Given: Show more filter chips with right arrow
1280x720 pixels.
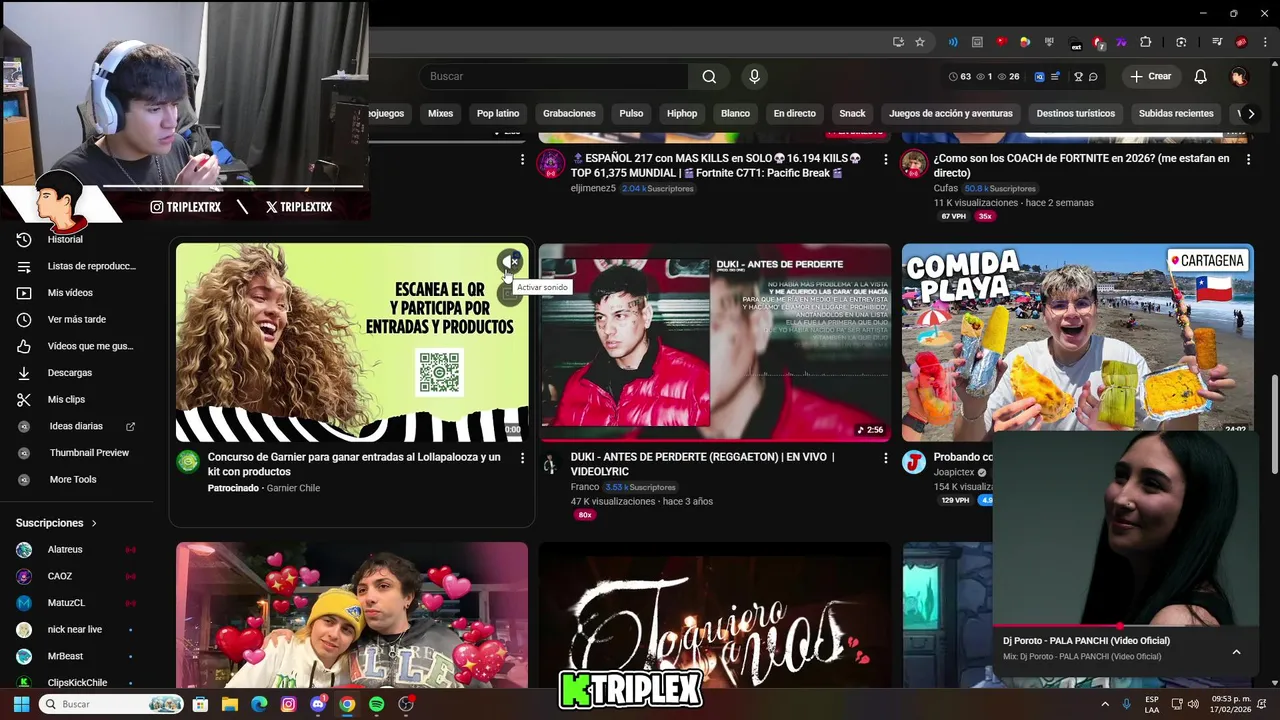Looking at the screenshot, I should [1251, 114].
